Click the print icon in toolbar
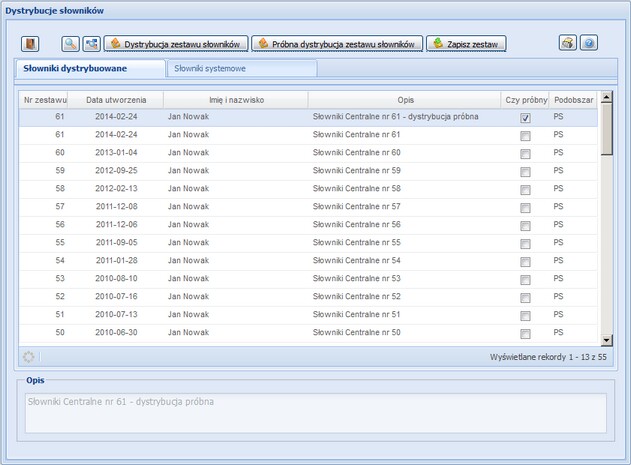This screenshot has height=465, width=631. (x=567, y=44)
